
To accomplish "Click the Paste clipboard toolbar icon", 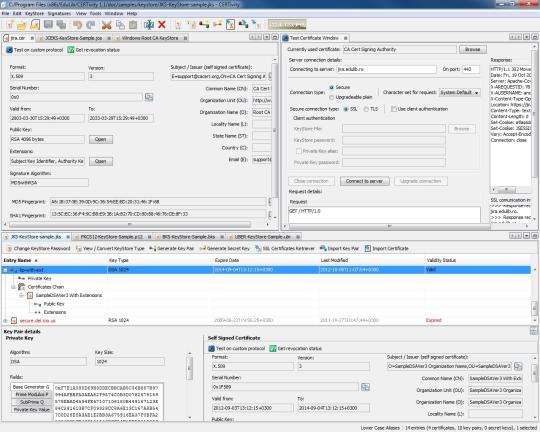I will (x=133, y=25).
